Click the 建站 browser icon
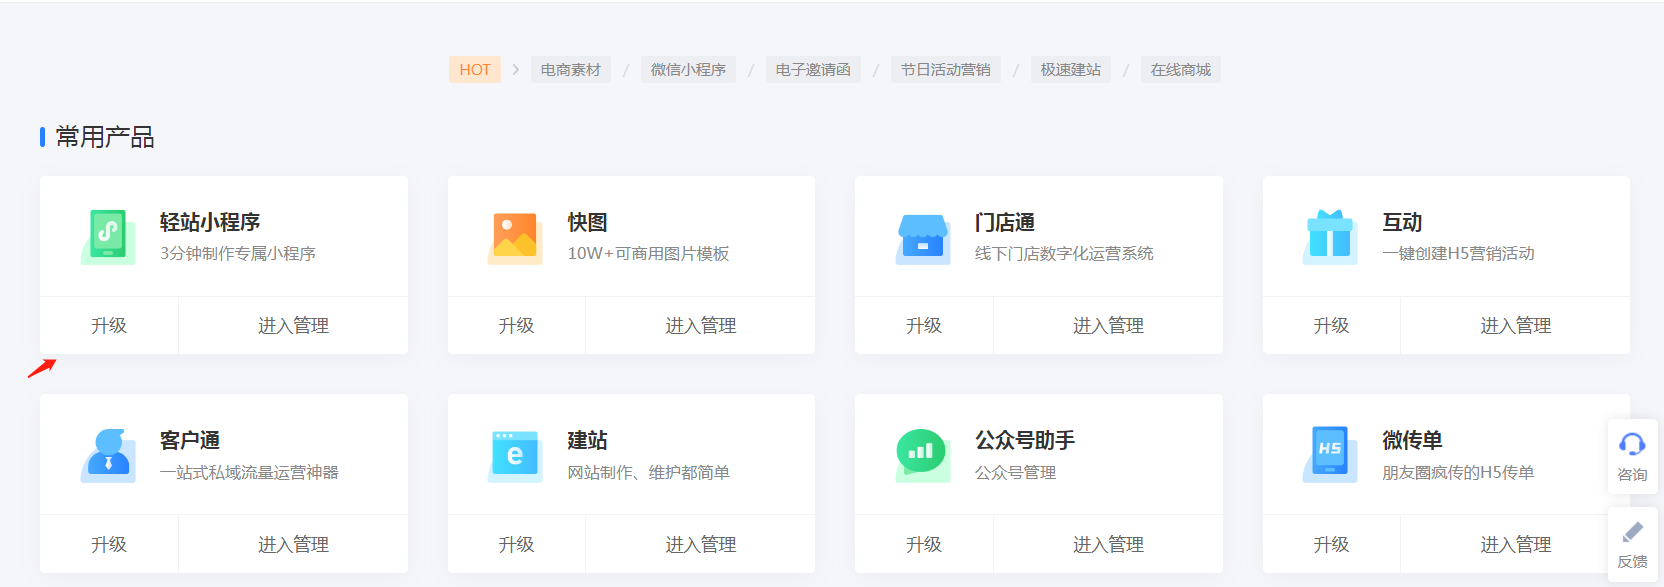The image size is (1664, 587). click(x=515, y=456)
